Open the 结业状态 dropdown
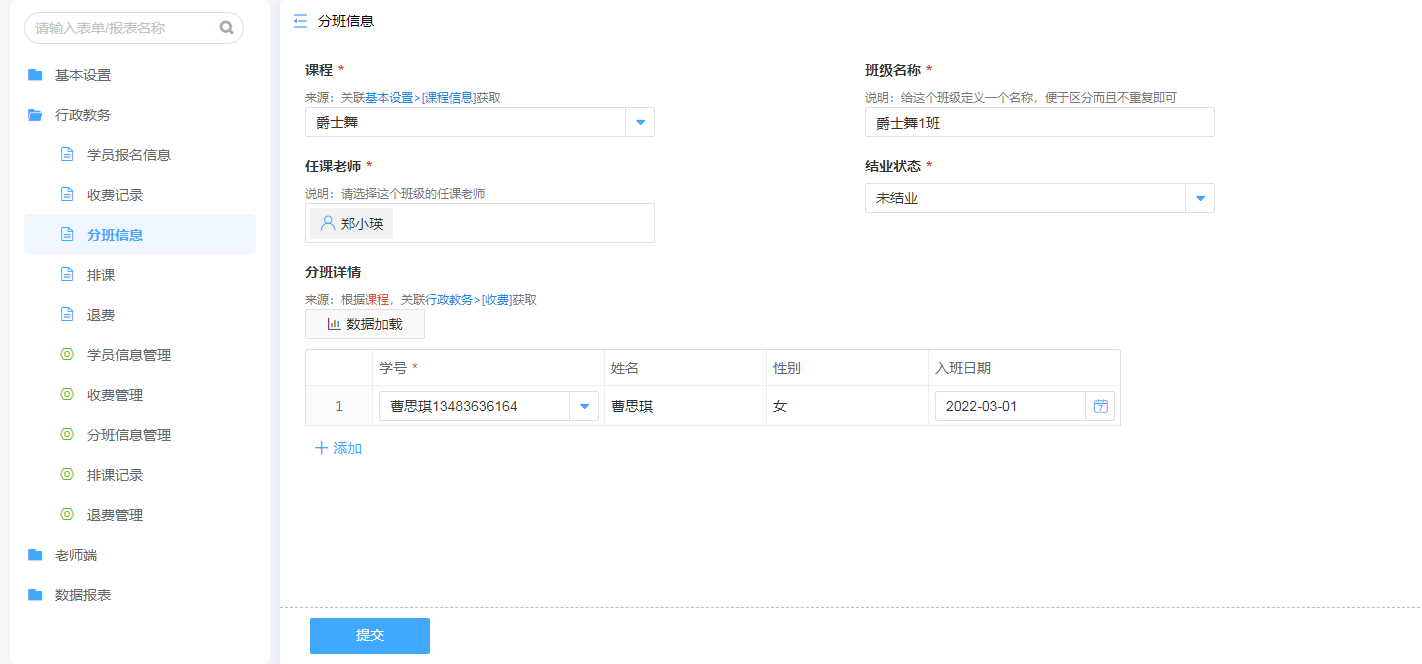1422x664 pixels. coord(1199,198)
